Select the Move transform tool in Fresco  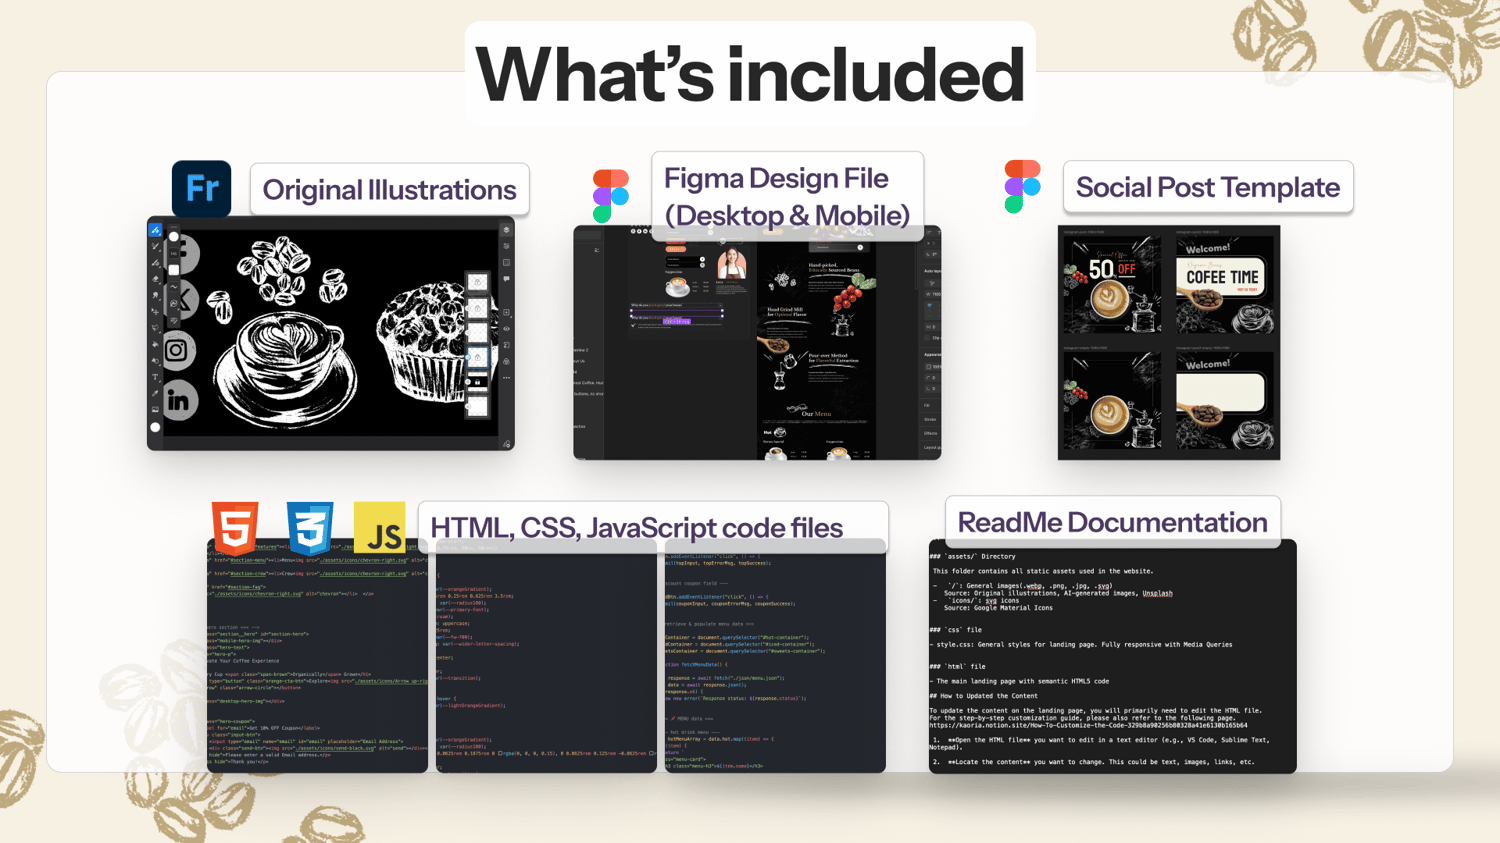click(156, 312)
